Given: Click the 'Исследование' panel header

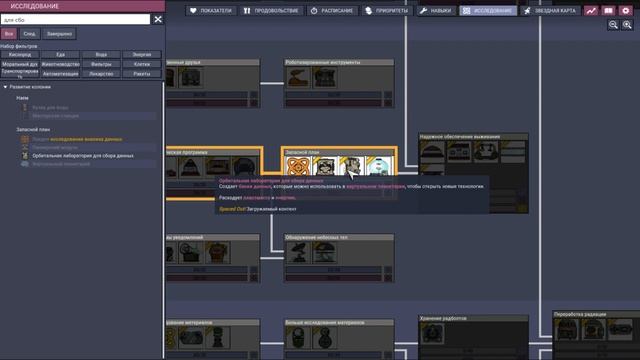Looking at the screenshot, I should coord(82,6).
